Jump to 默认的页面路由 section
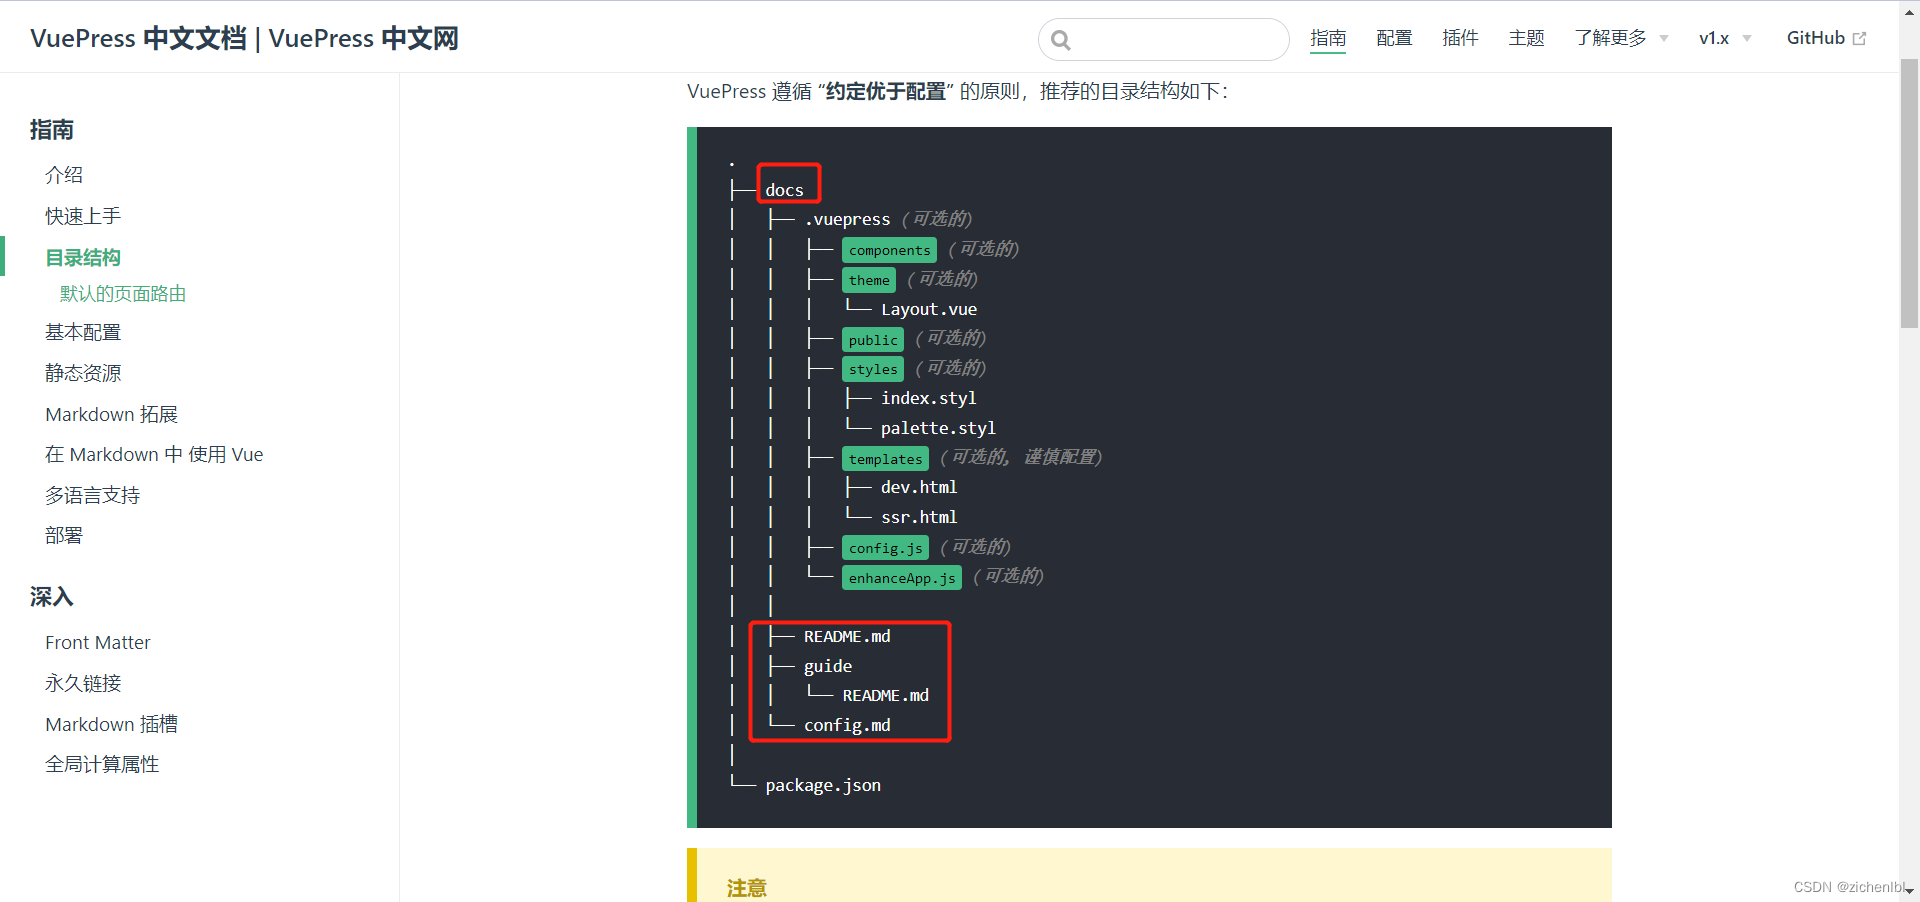Viewport: 1920px width, 902px height. (x=123, y=293)
